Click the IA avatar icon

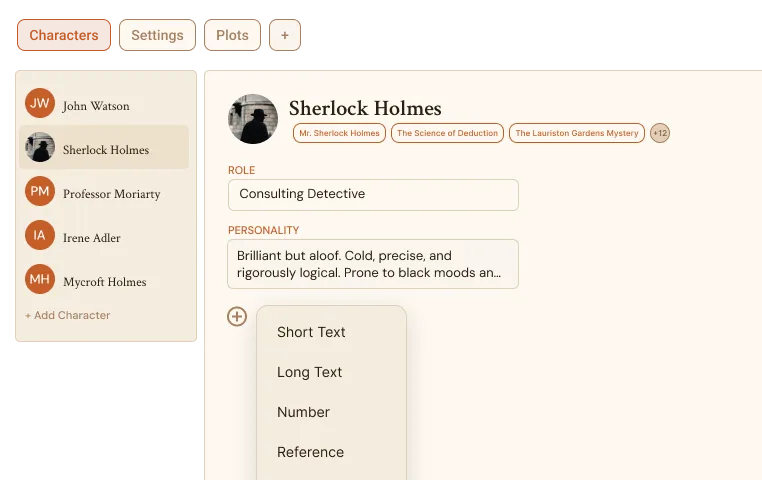click(40, 235)
